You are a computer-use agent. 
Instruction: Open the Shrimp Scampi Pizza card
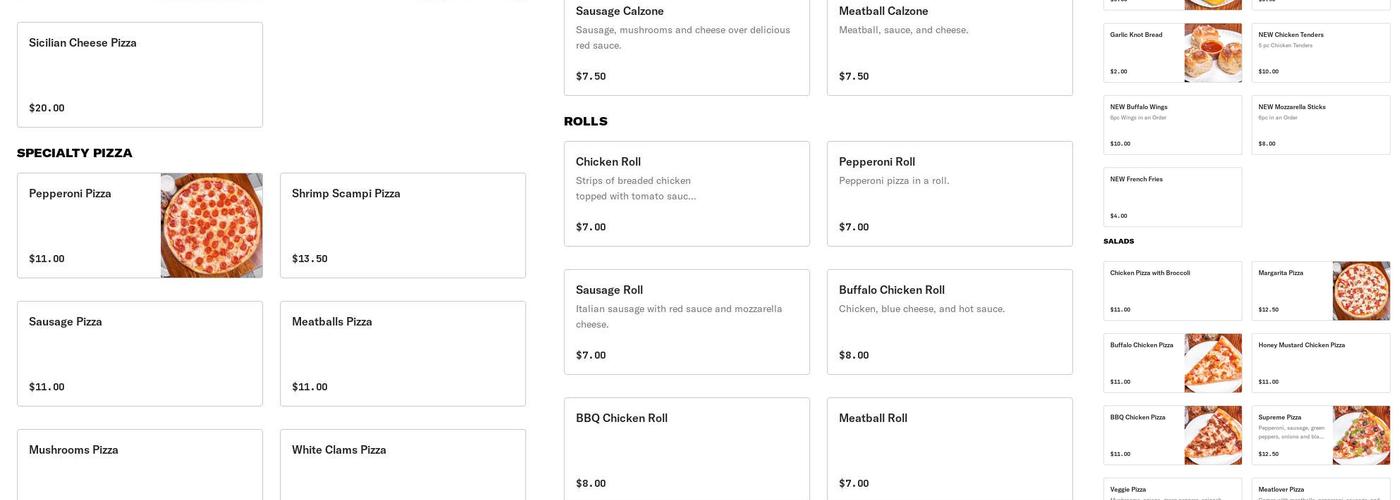(x=402, y=225)
